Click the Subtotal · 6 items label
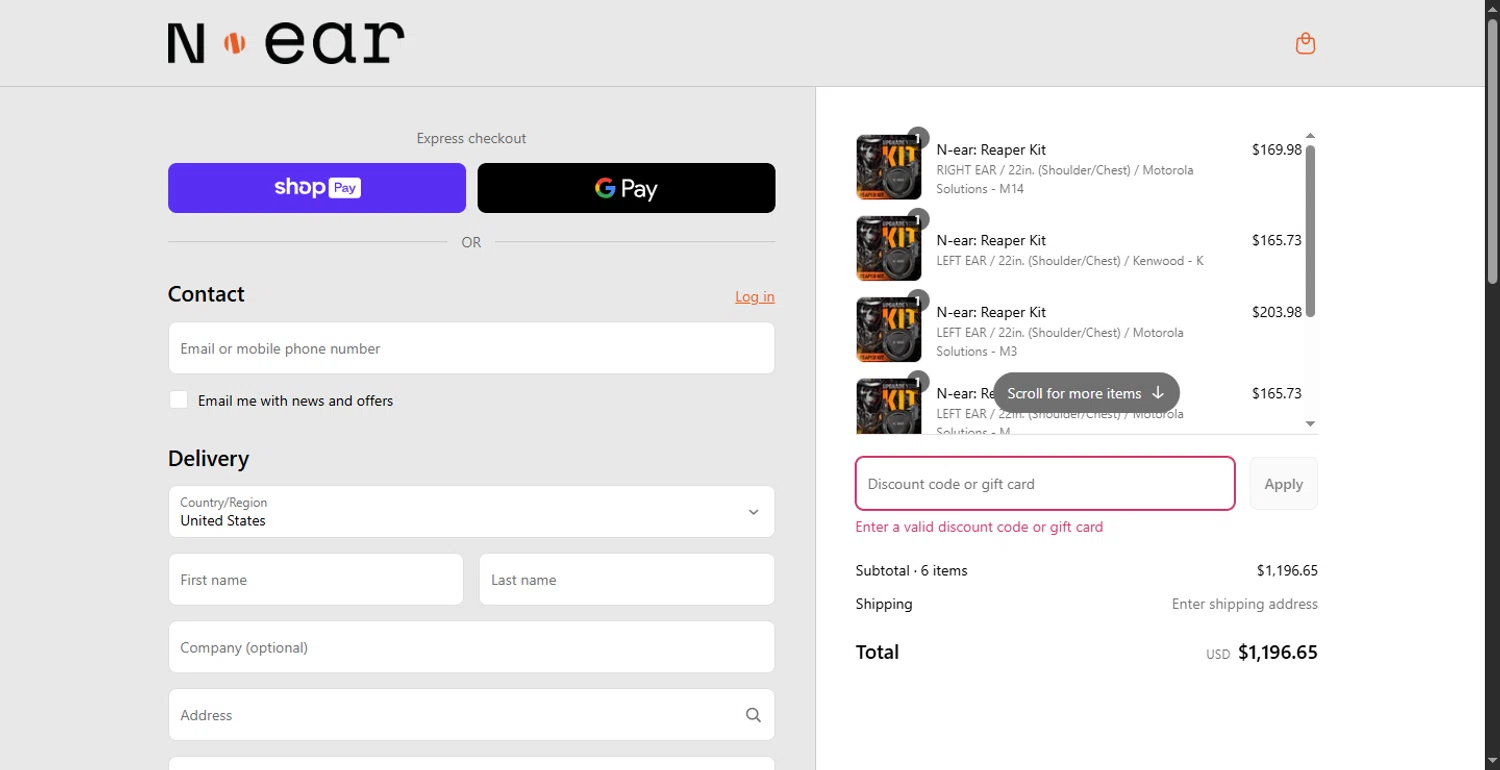The width and height of the screenshot is (1500, 770). click(912, 571)
